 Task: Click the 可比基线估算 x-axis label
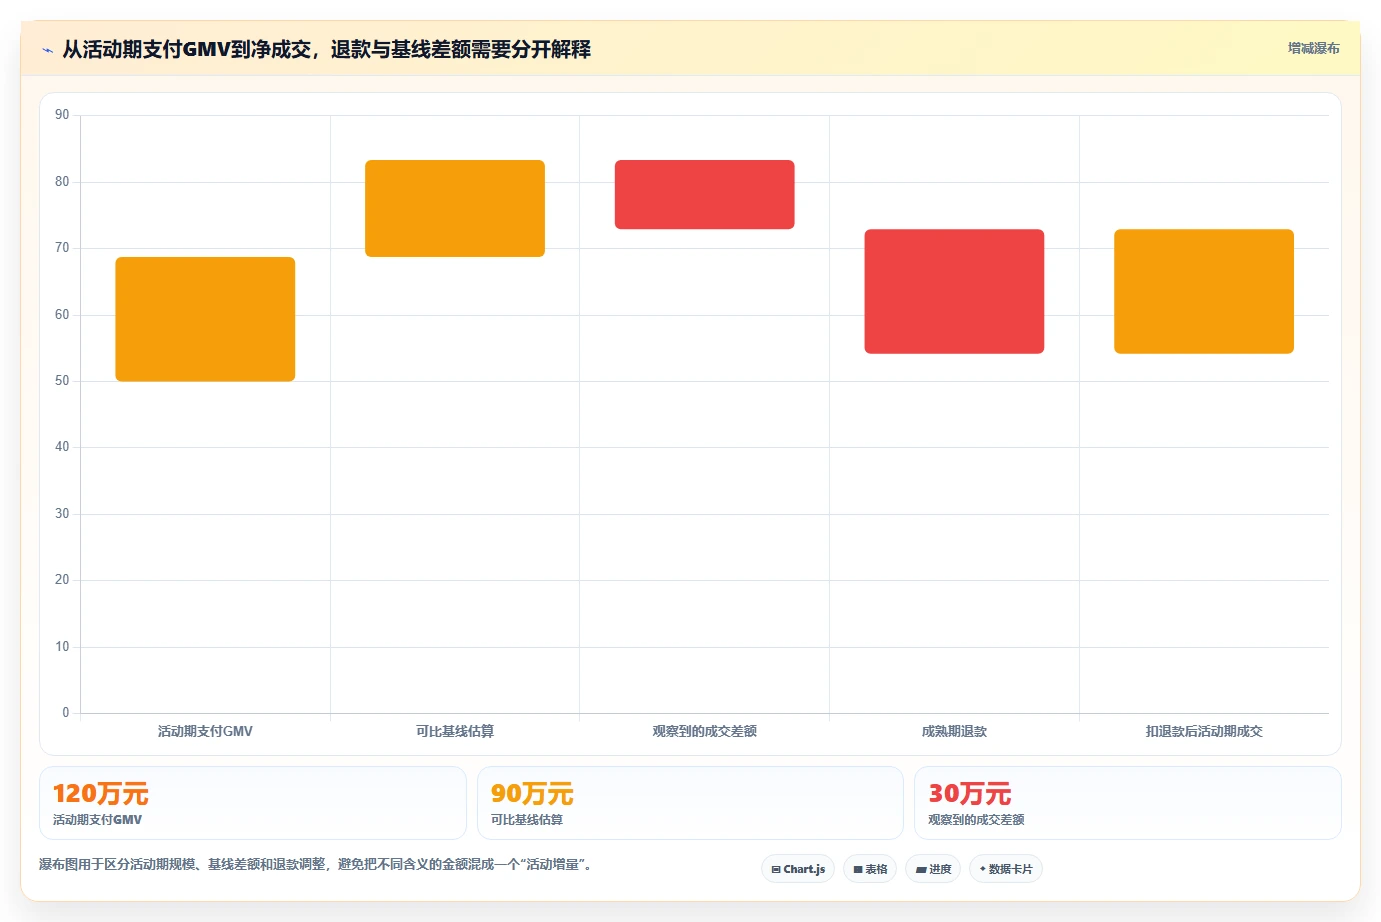[455, 731]
